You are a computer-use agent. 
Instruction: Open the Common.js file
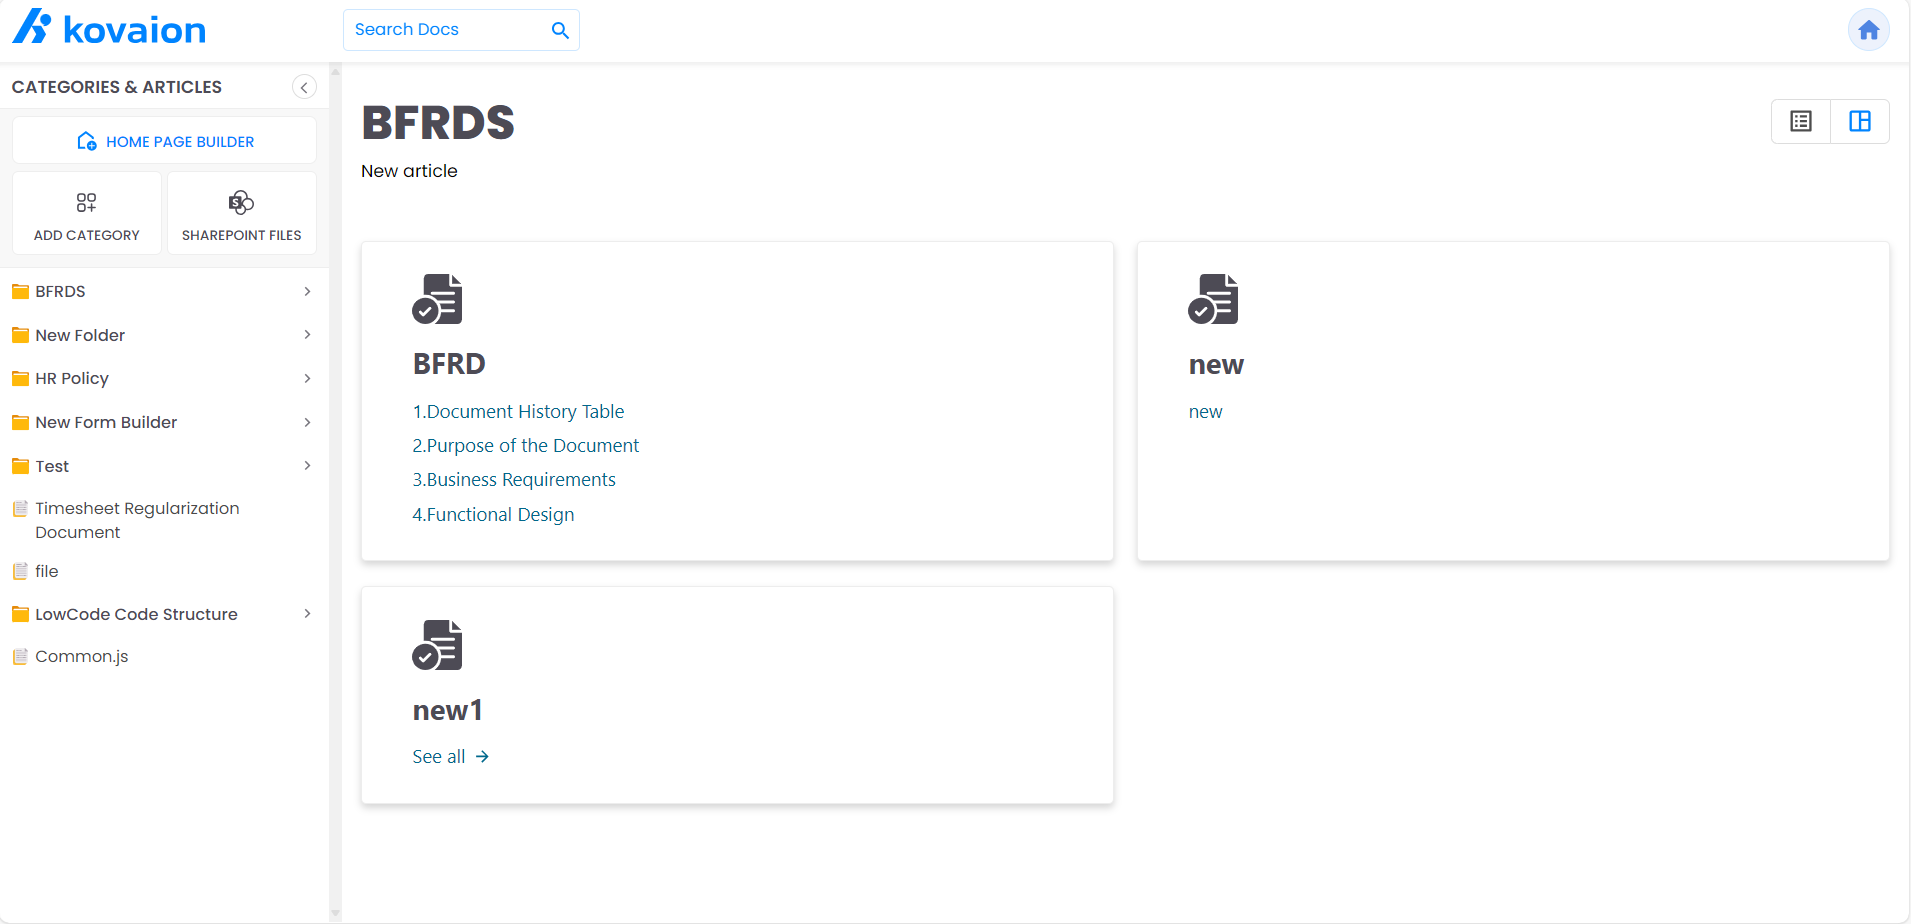coord(82,656)
